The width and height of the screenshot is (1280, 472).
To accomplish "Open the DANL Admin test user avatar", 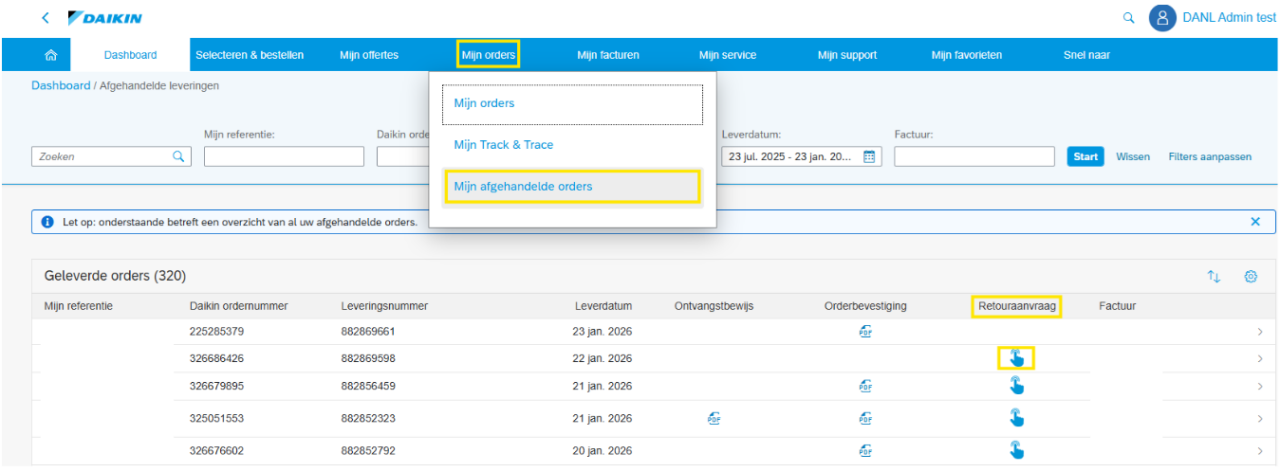I will (1162, 18).
